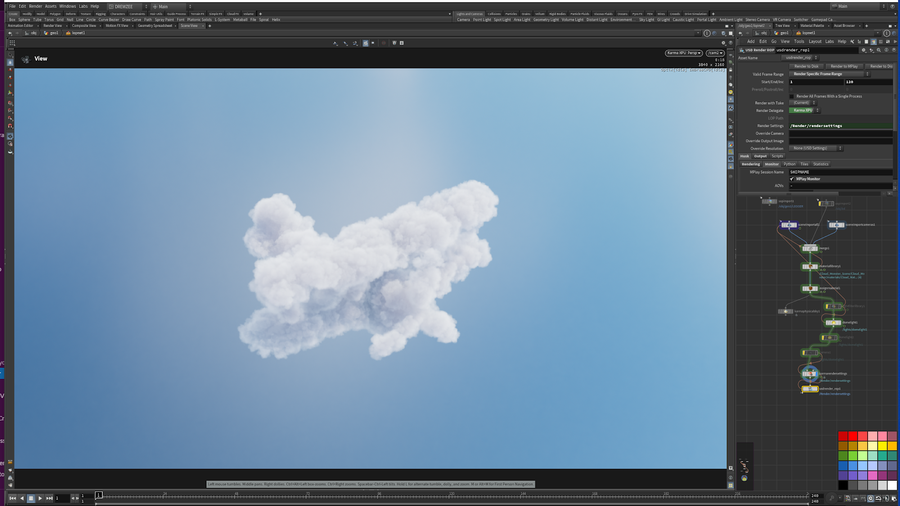This screenshot has width=900, height=506.
Task: Click Render to MPlay button
Action: click(x=844, y=67)
